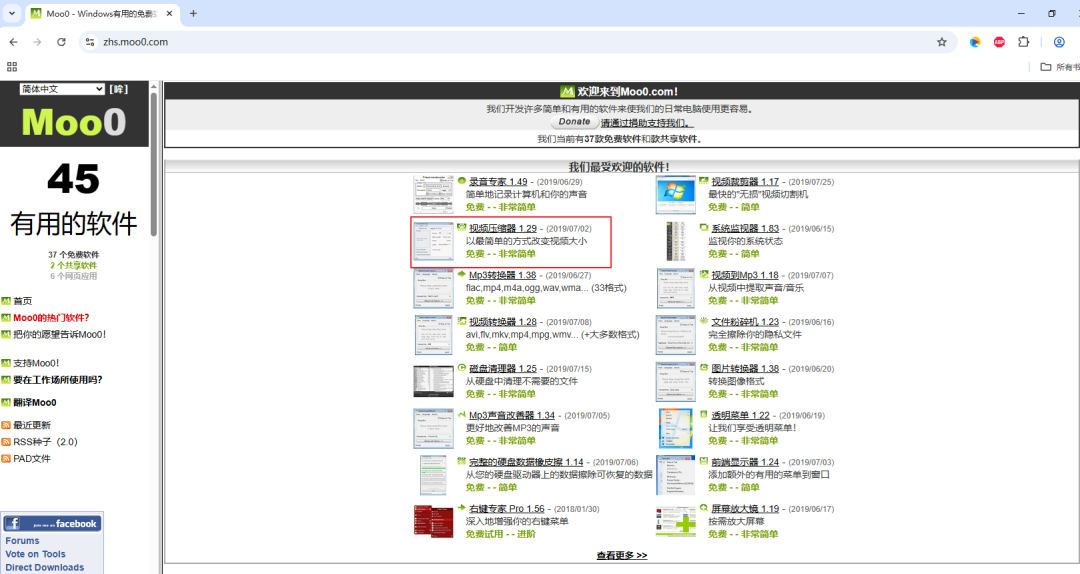Click the Moo0 logo in sidebar
1080x574 pixels.
pos(74,122)
